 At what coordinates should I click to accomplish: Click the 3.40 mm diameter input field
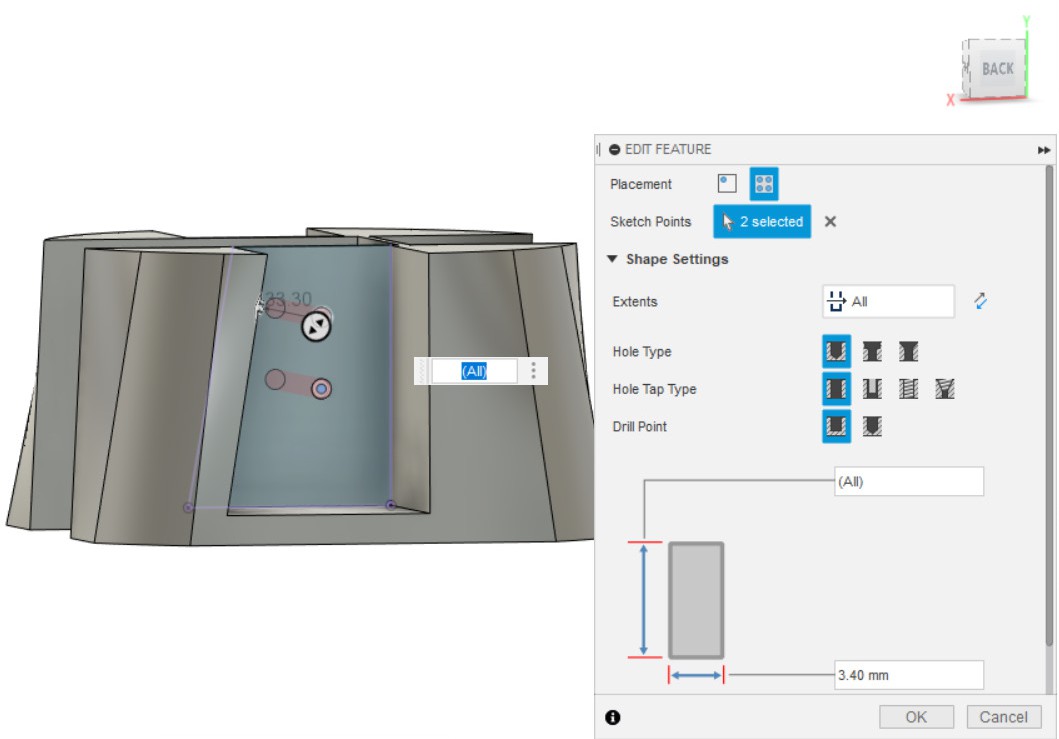[908, 675]
